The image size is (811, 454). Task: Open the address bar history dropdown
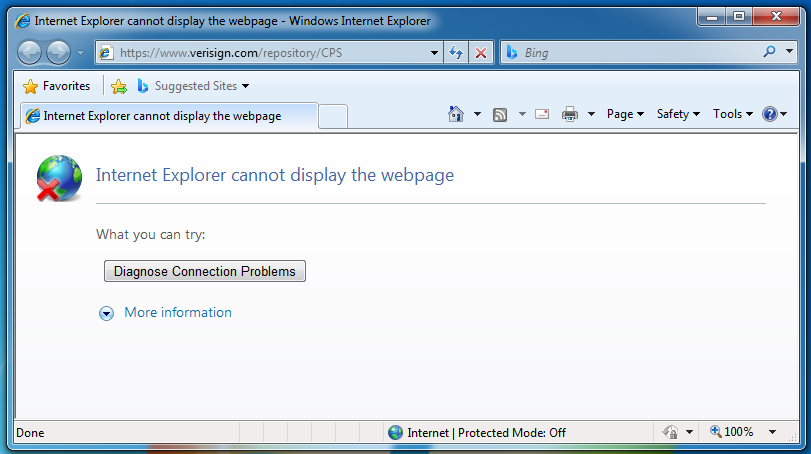pyautogui.click(x=434, y=53)
